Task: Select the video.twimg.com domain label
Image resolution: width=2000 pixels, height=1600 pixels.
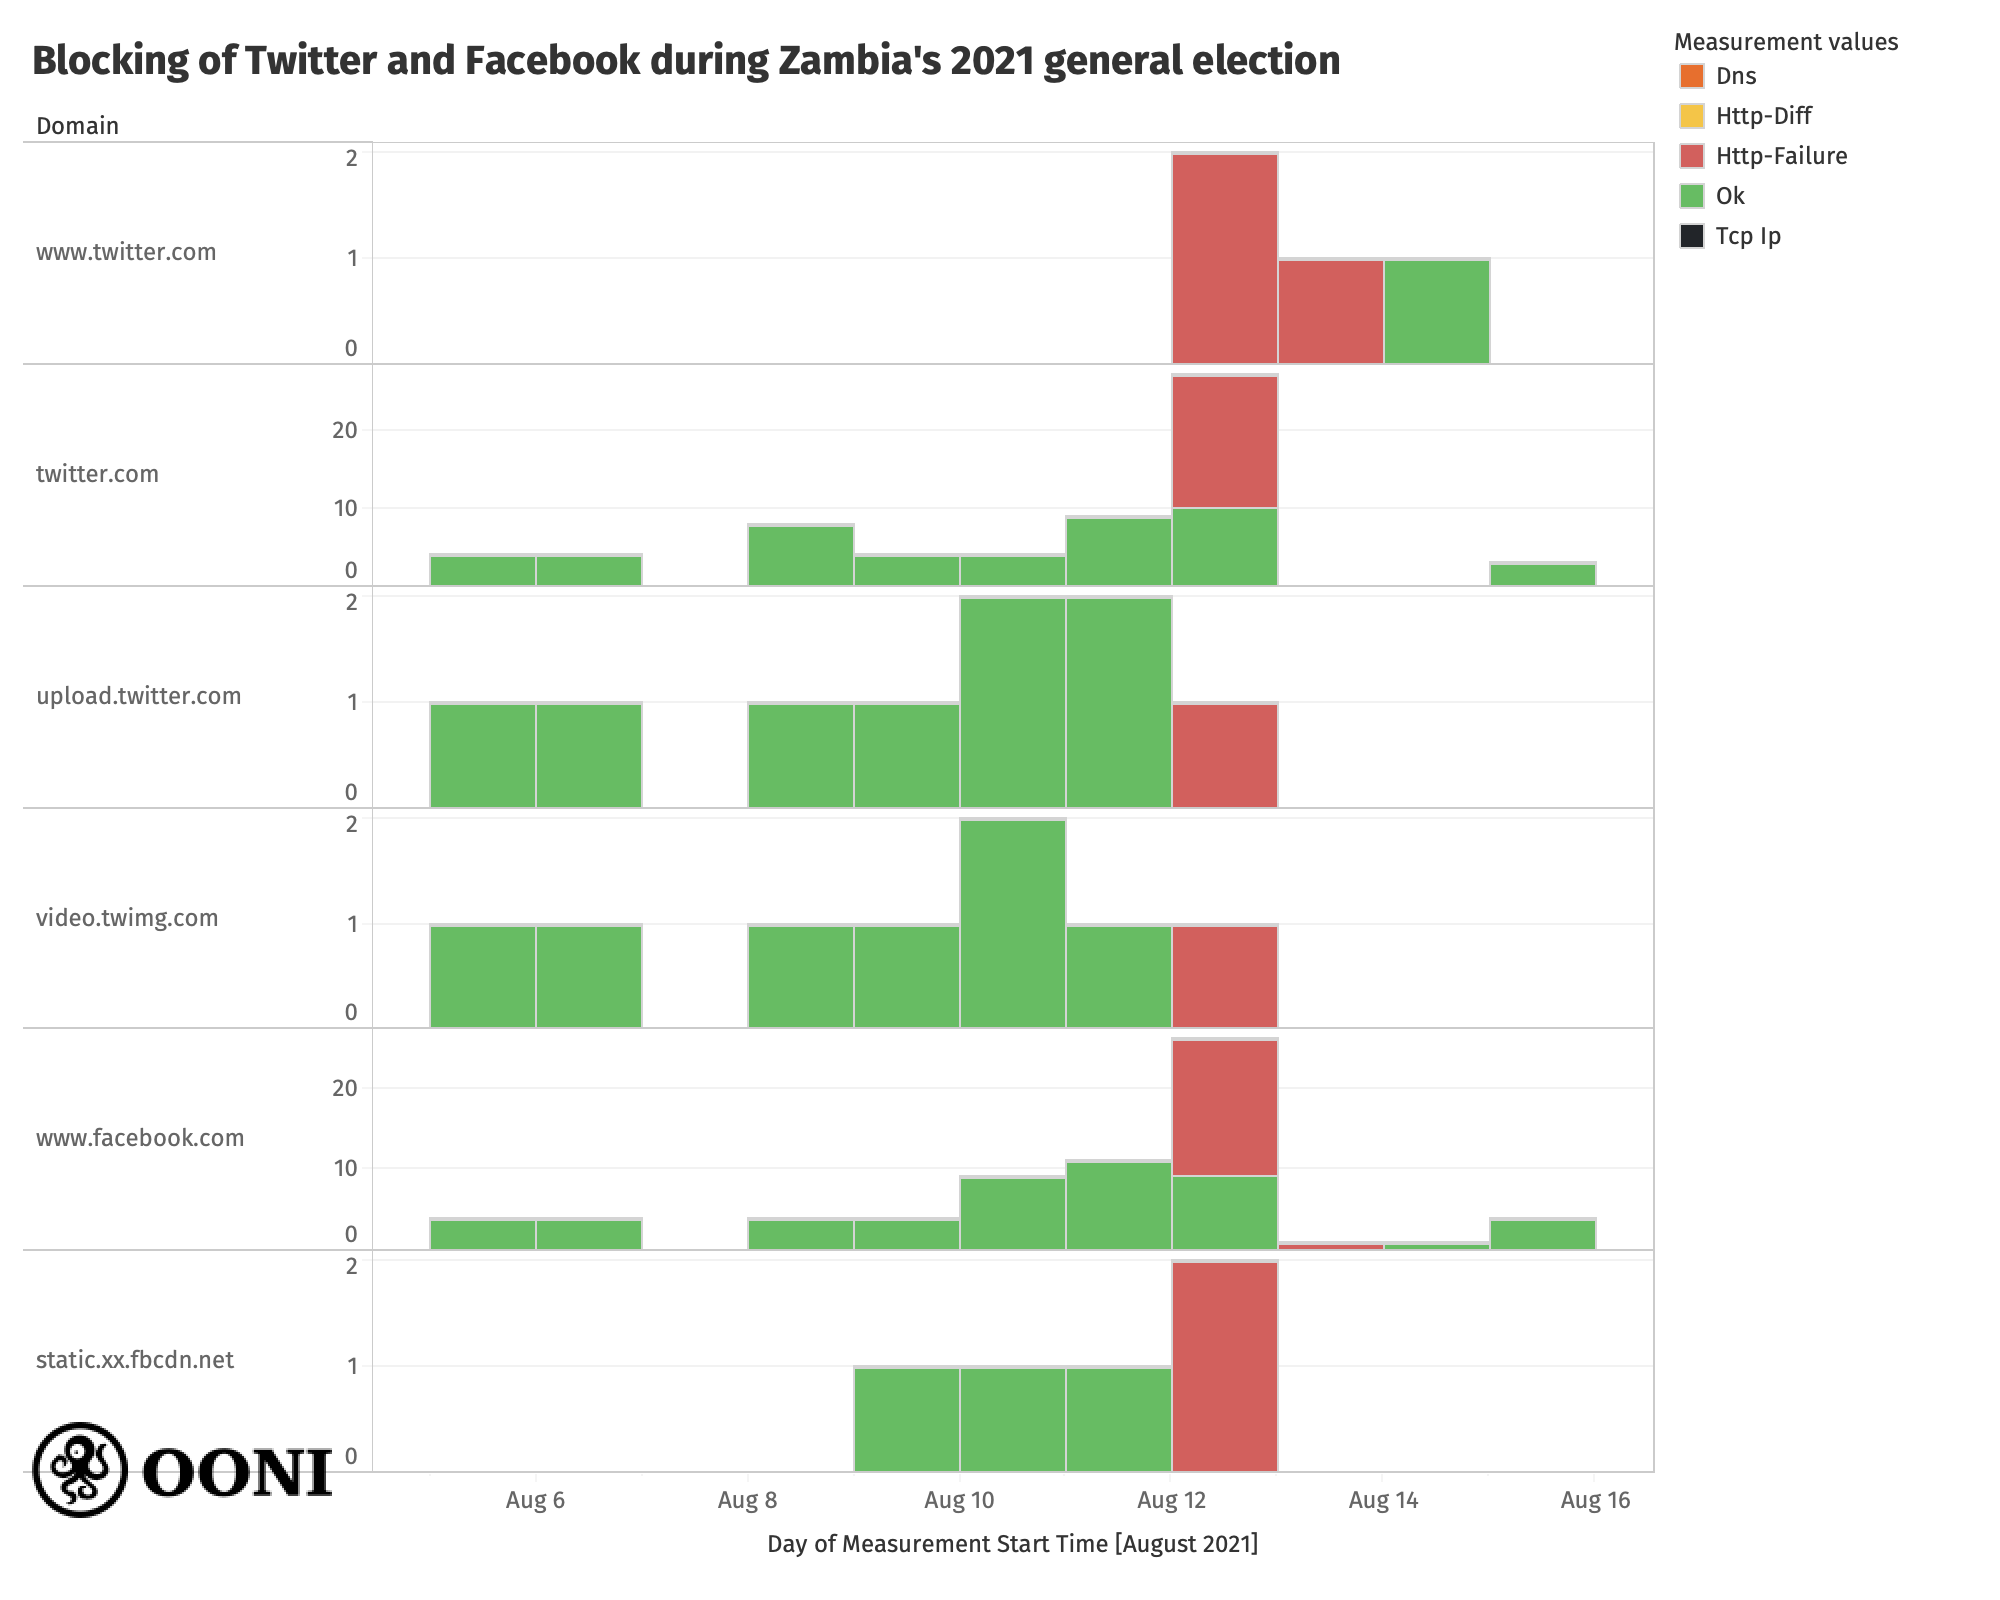Action: 127,918
